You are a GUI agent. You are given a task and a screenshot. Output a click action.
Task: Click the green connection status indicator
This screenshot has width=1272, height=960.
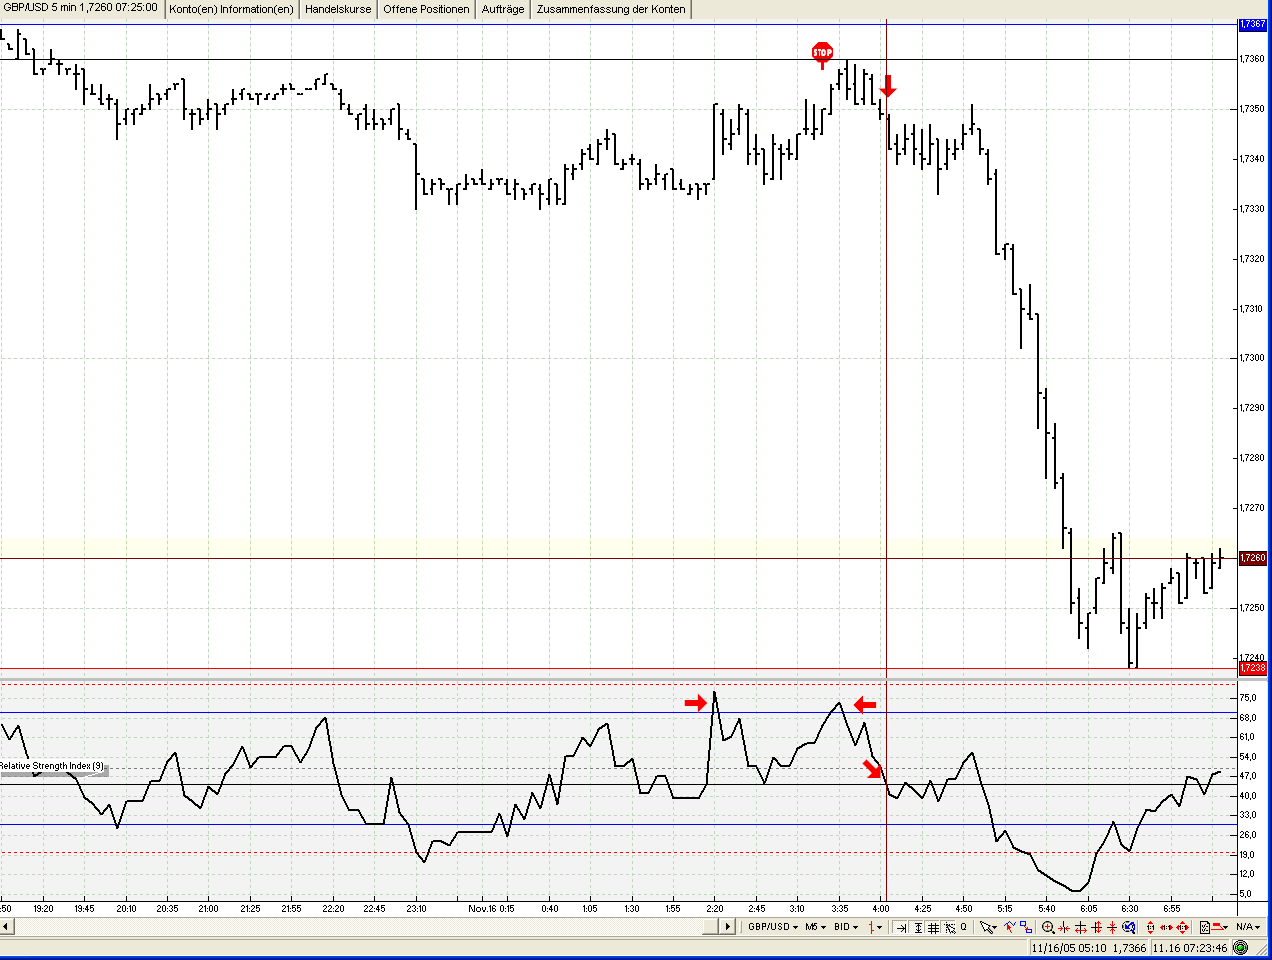click(x=1240, y=947)
